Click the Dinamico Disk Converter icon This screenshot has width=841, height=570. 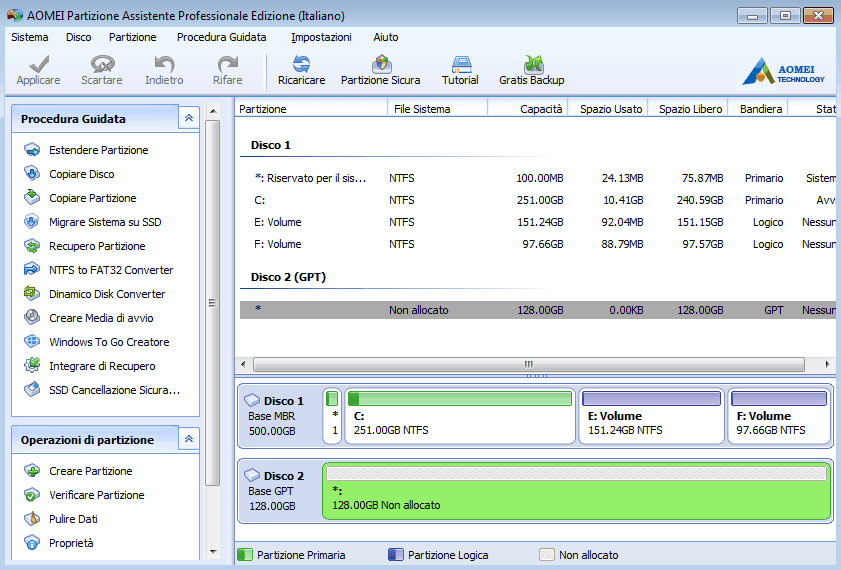32,293
